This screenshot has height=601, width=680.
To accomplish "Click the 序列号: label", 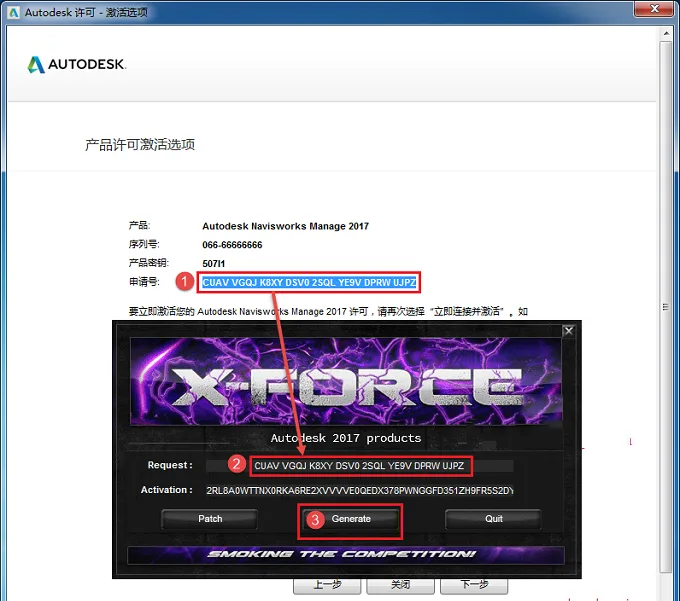I will [x=144, y=245].
